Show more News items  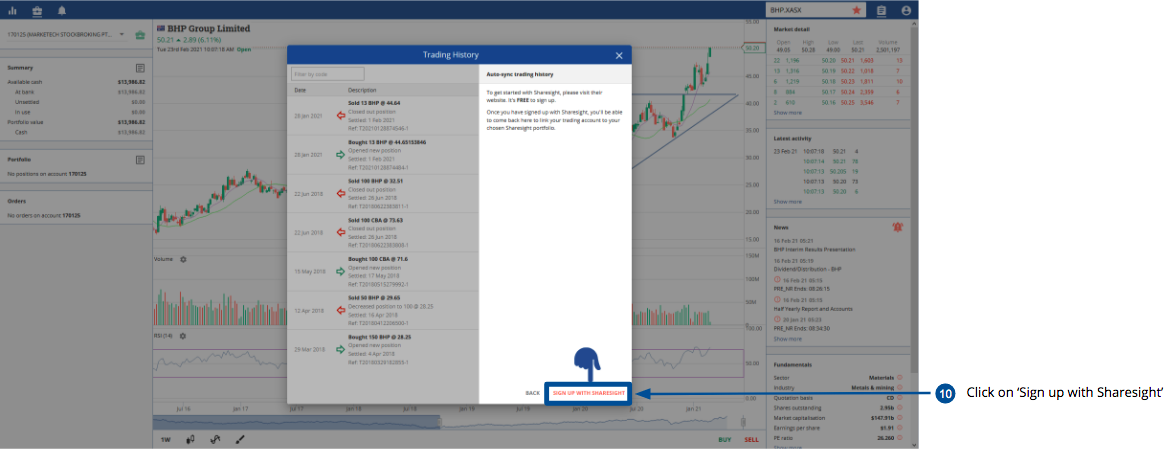tap(788, 338)
